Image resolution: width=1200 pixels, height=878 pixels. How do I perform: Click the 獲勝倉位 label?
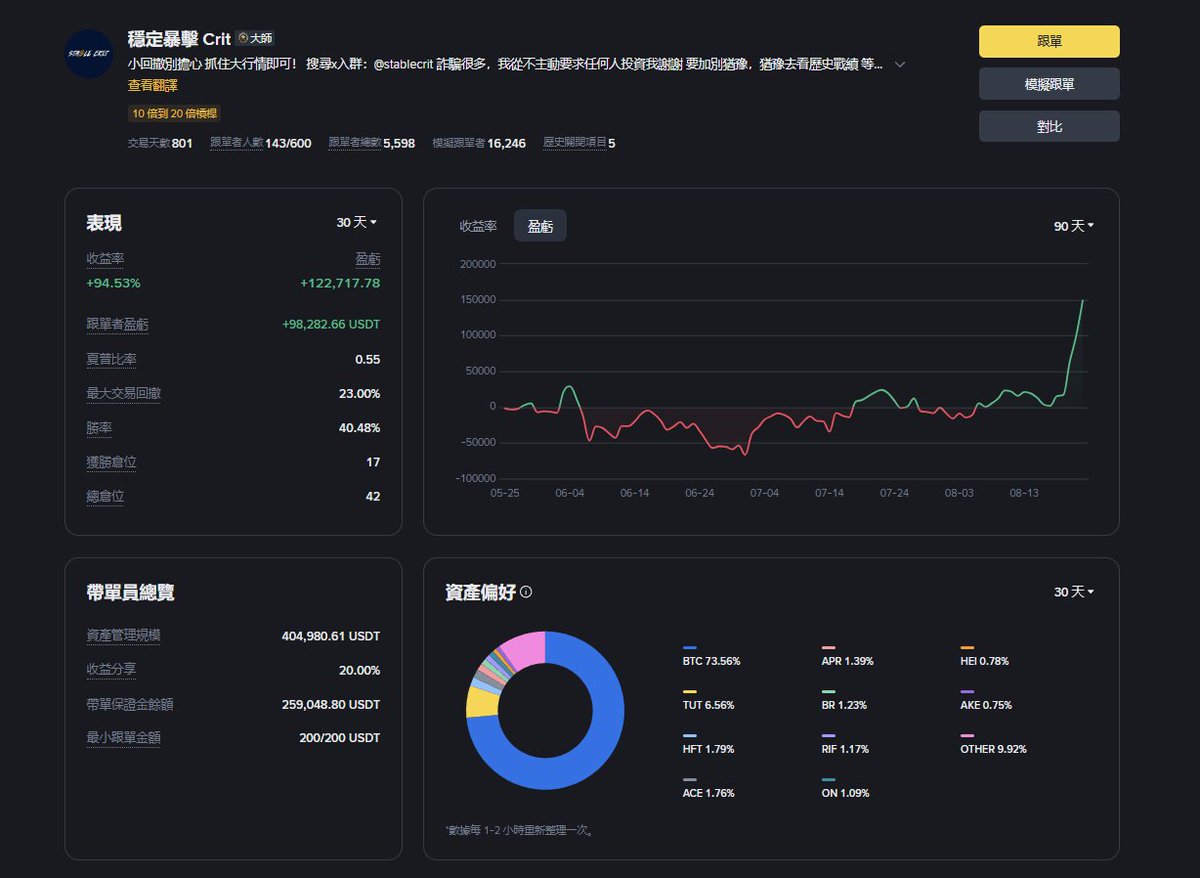pos(112,462)
